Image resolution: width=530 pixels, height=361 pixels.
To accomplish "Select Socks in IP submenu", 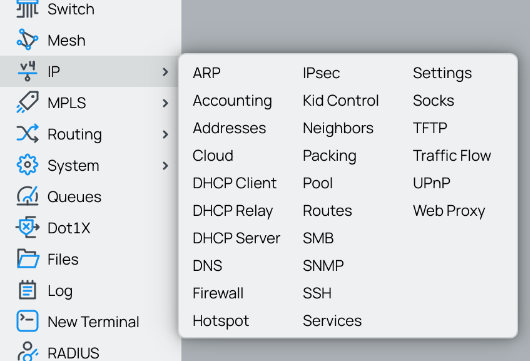I will point(433,101).
